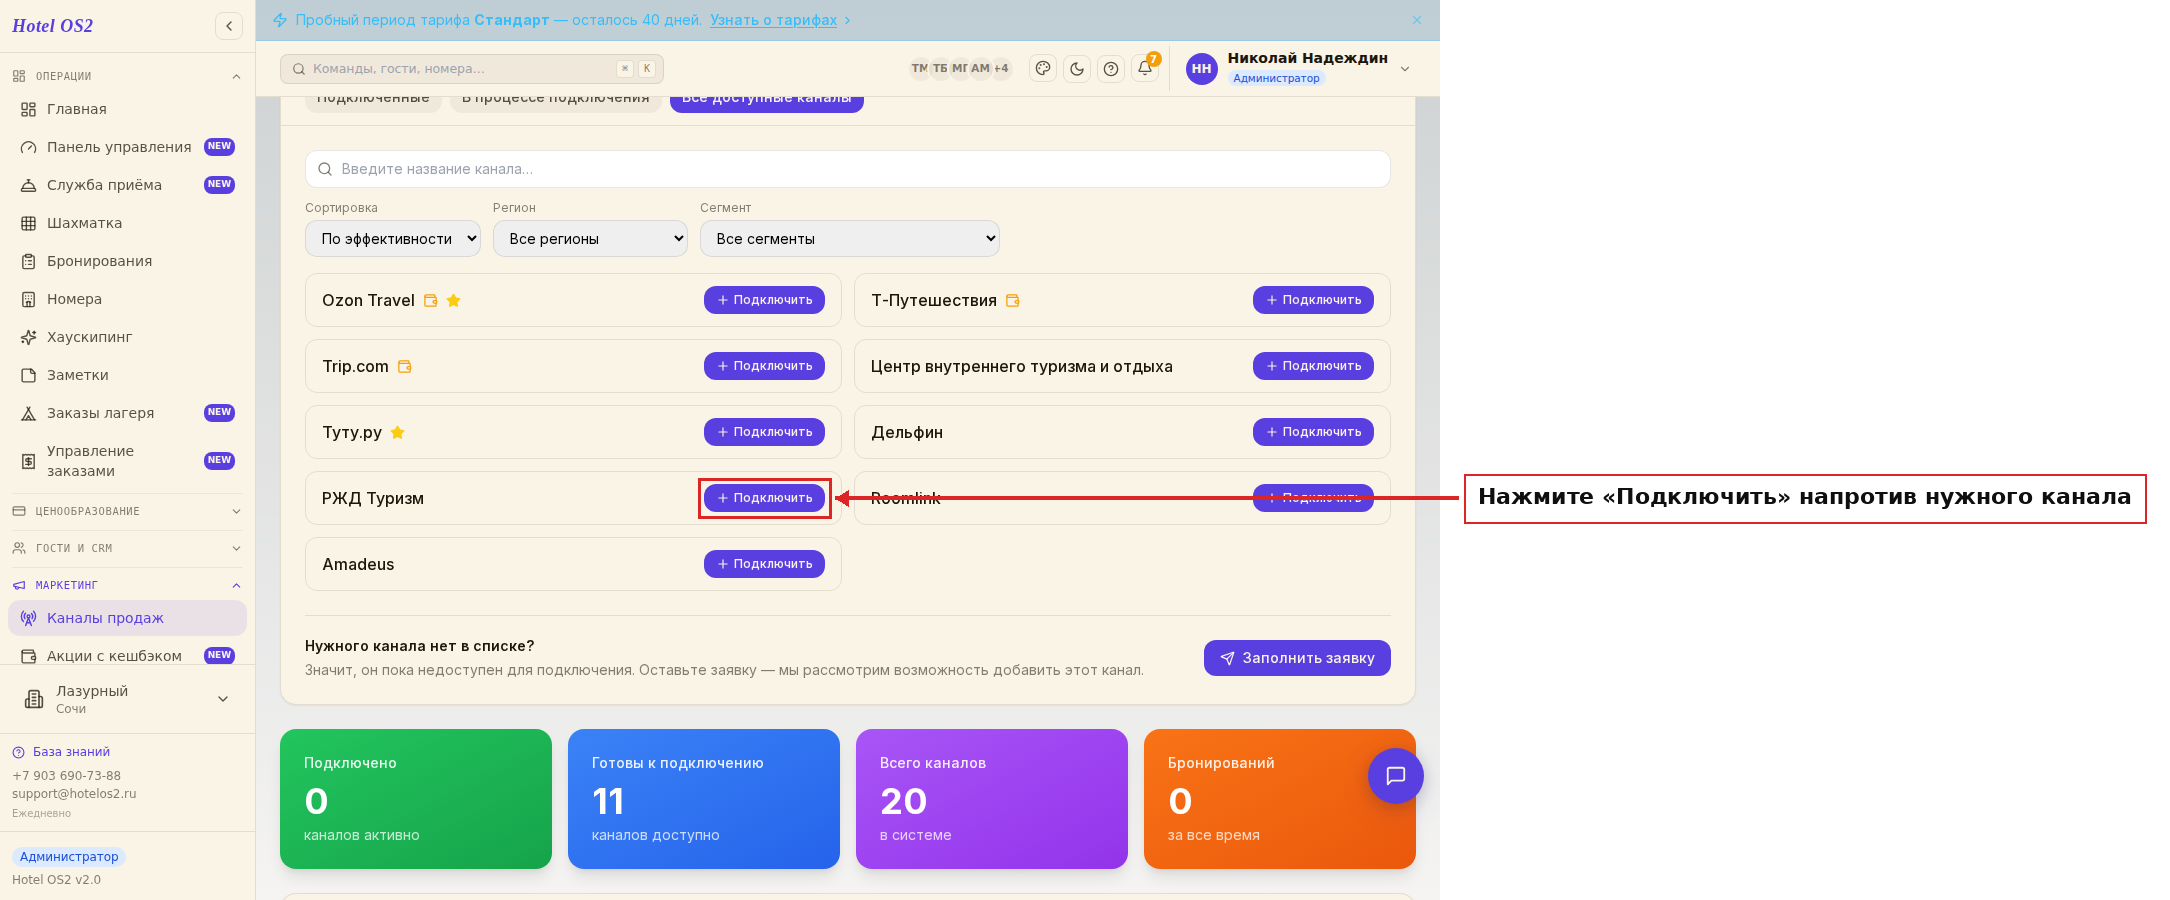2170x900 pixels.
Task: Collapse sidebar with the chevron button
Action: [x=229, y=26]
